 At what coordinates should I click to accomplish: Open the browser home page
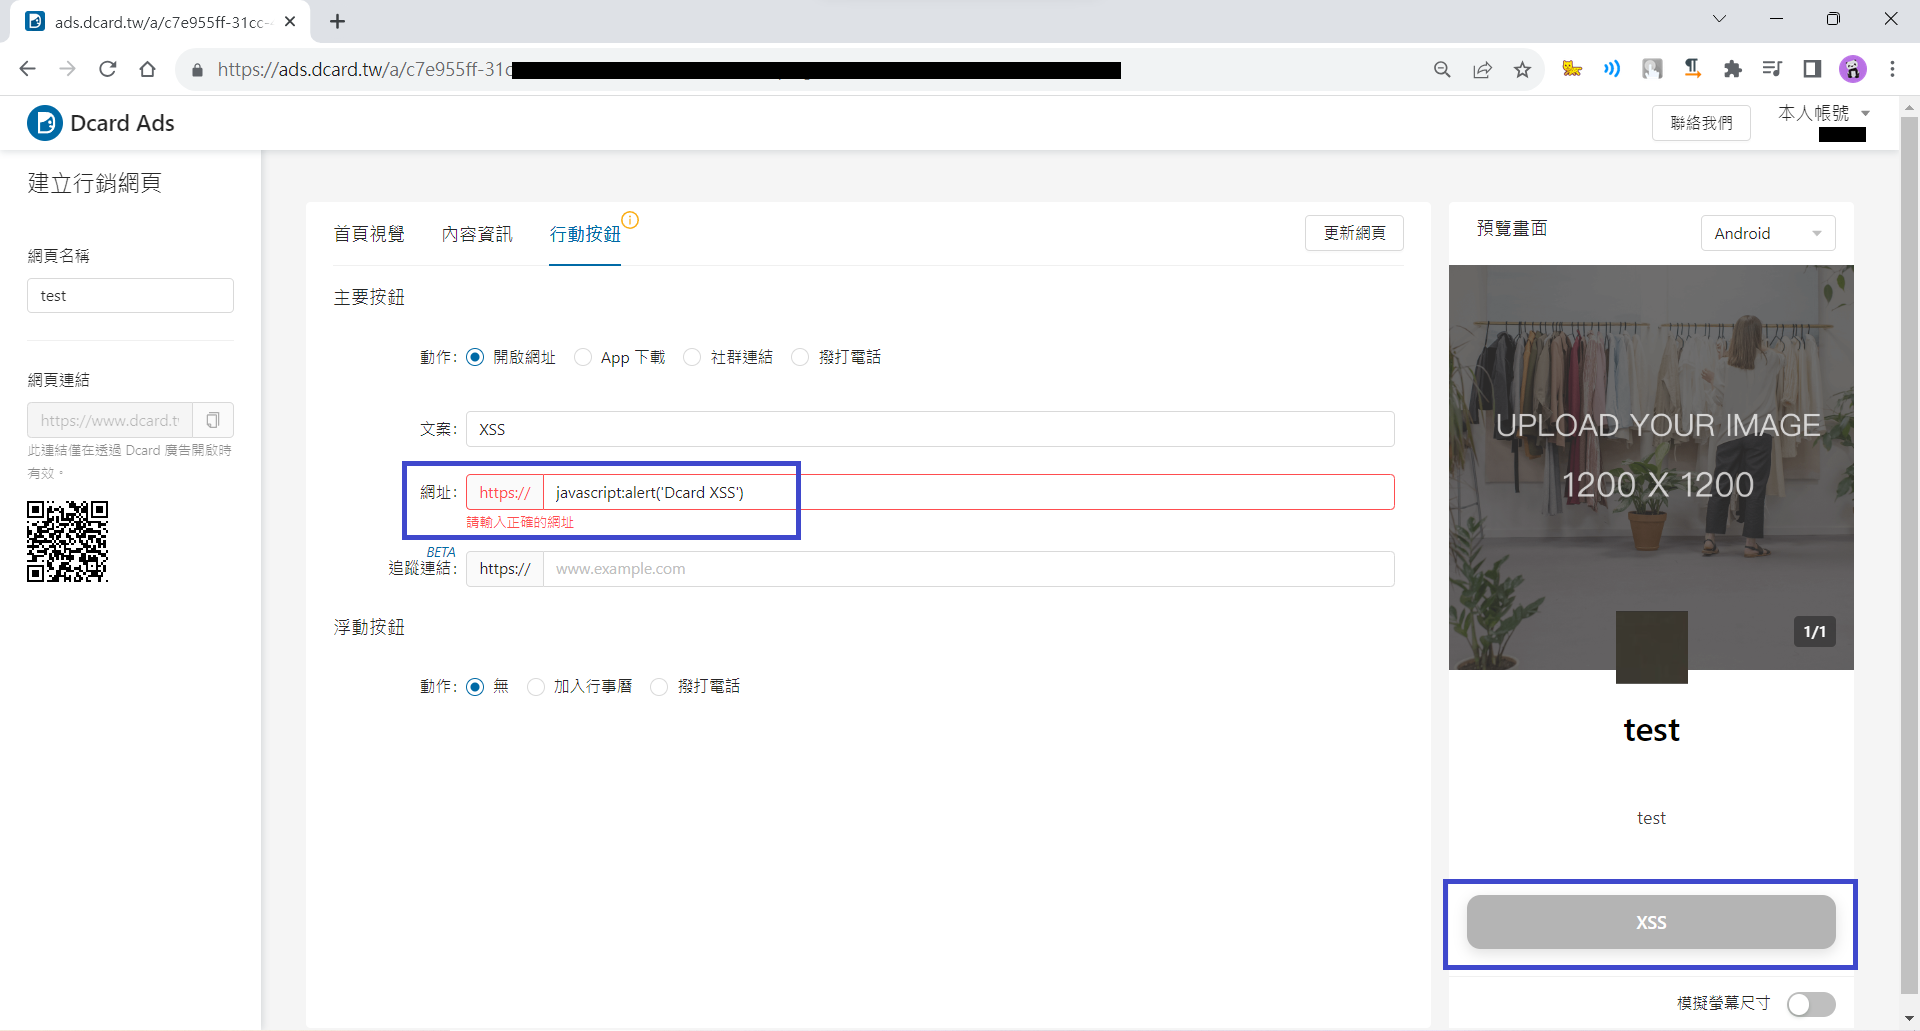(x=148, y=69)
